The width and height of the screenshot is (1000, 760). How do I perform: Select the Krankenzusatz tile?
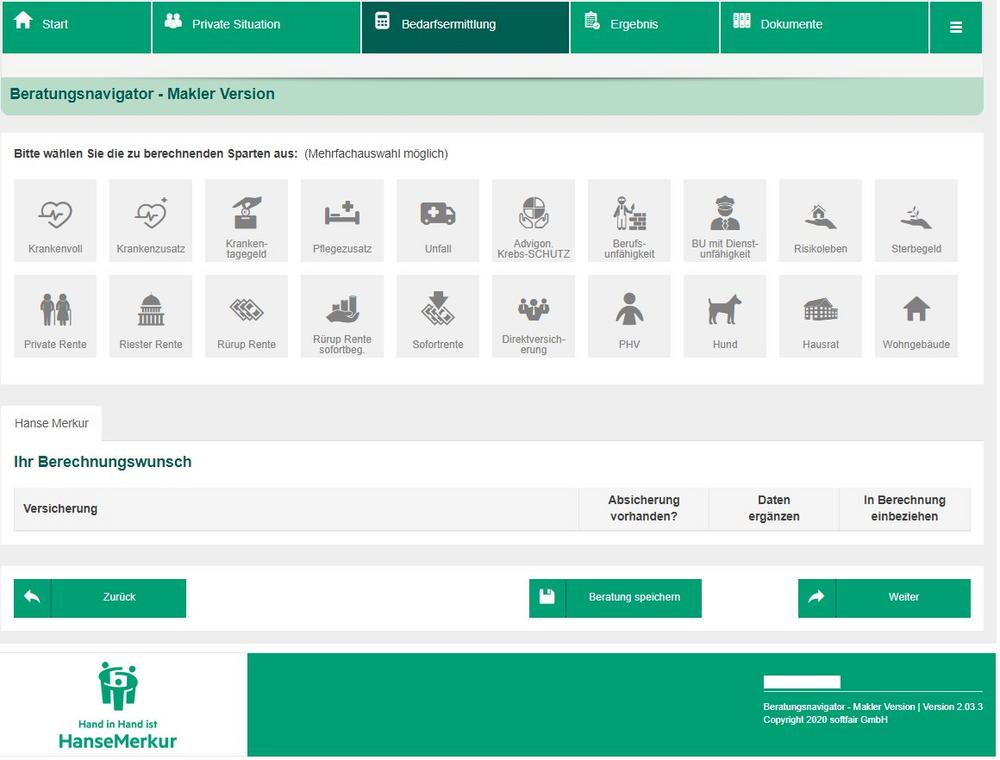(x=151, y=221)
